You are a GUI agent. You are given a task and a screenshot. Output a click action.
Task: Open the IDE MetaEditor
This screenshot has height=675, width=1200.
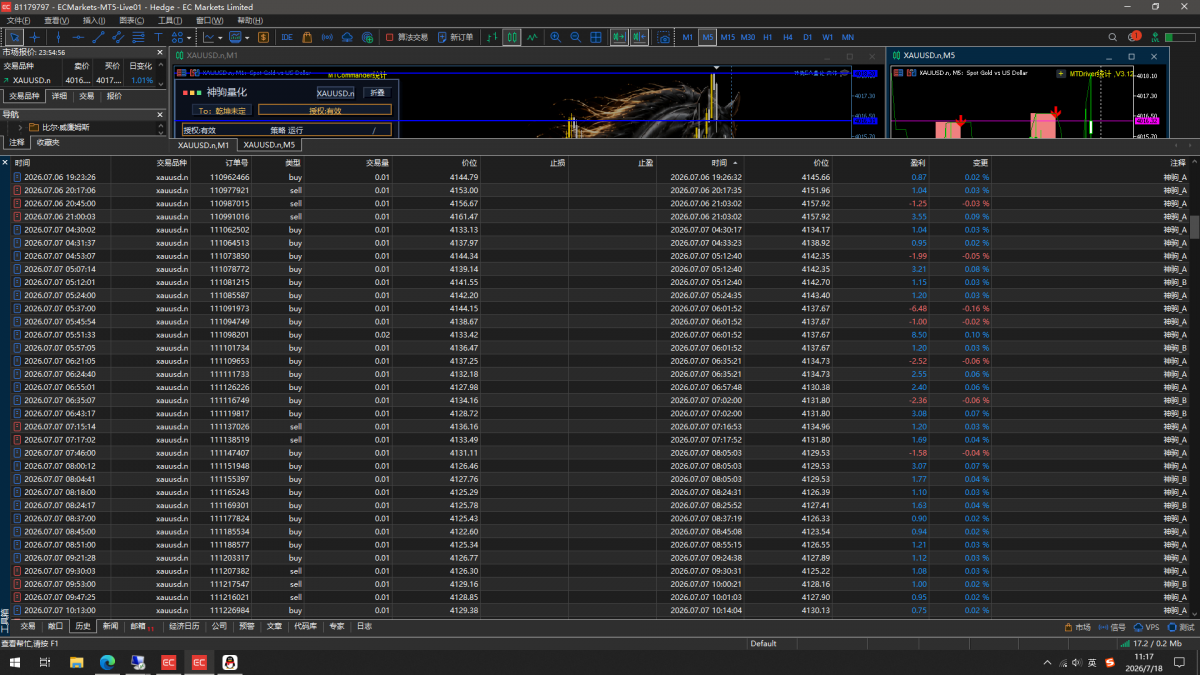coord(287,37)
